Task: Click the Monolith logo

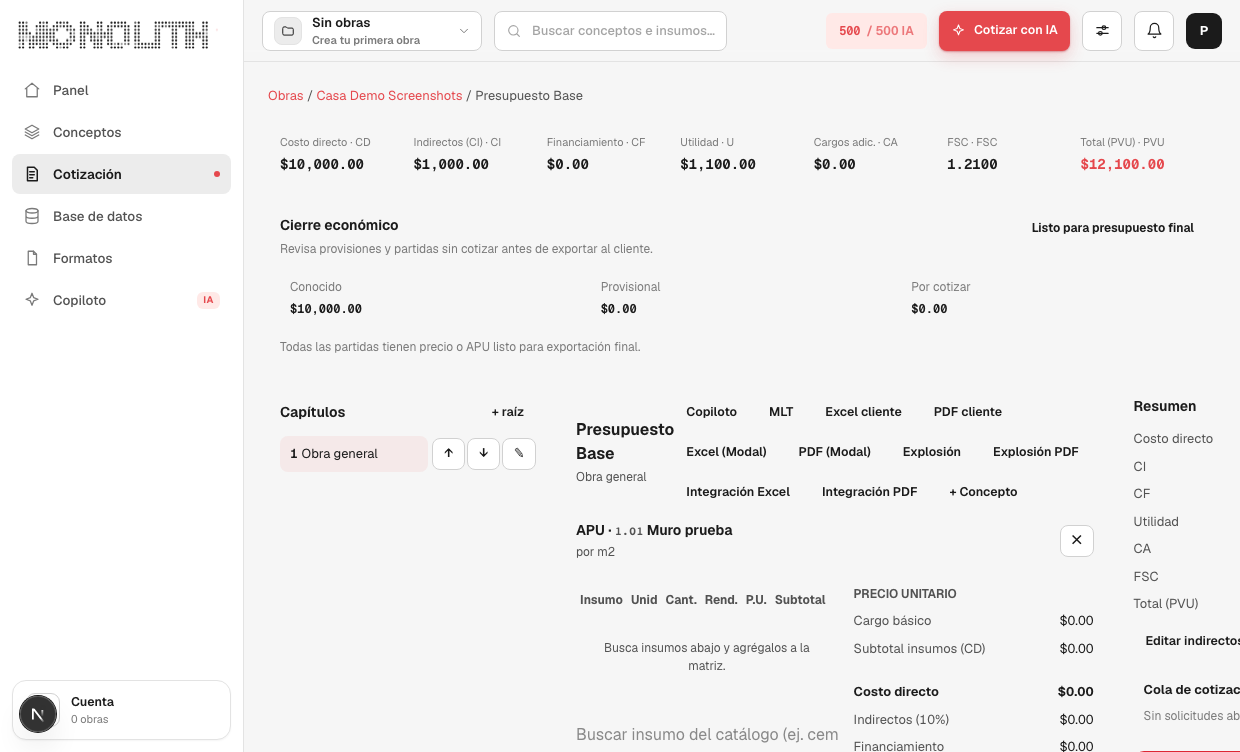Action: click(114, 35)
